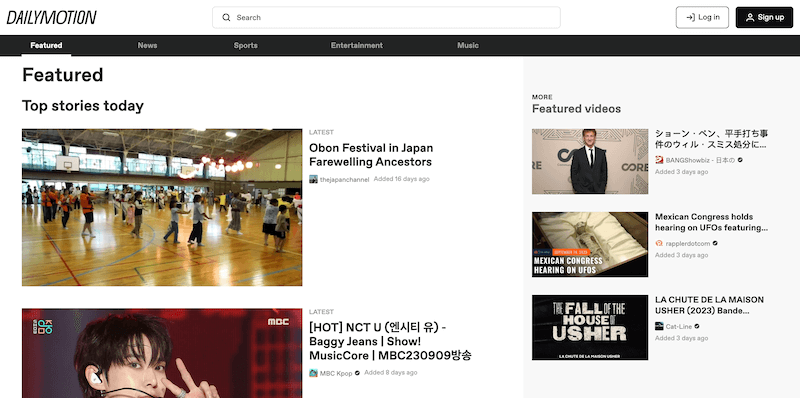Select the Featured tab
This screenshot has width=800, height=398.
[46, 45]
